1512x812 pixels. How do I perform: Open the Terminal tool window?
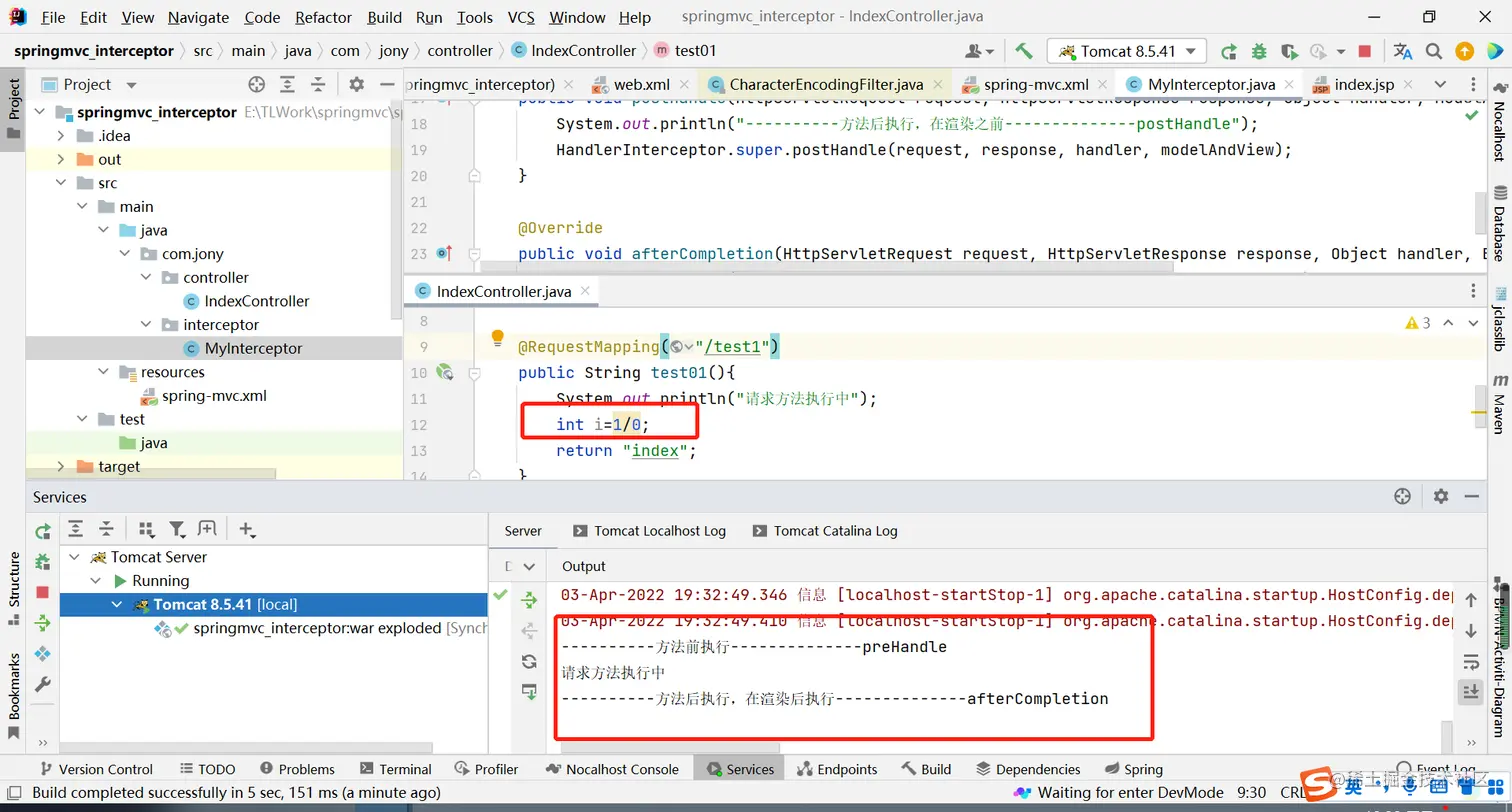(x=395, y=769)
